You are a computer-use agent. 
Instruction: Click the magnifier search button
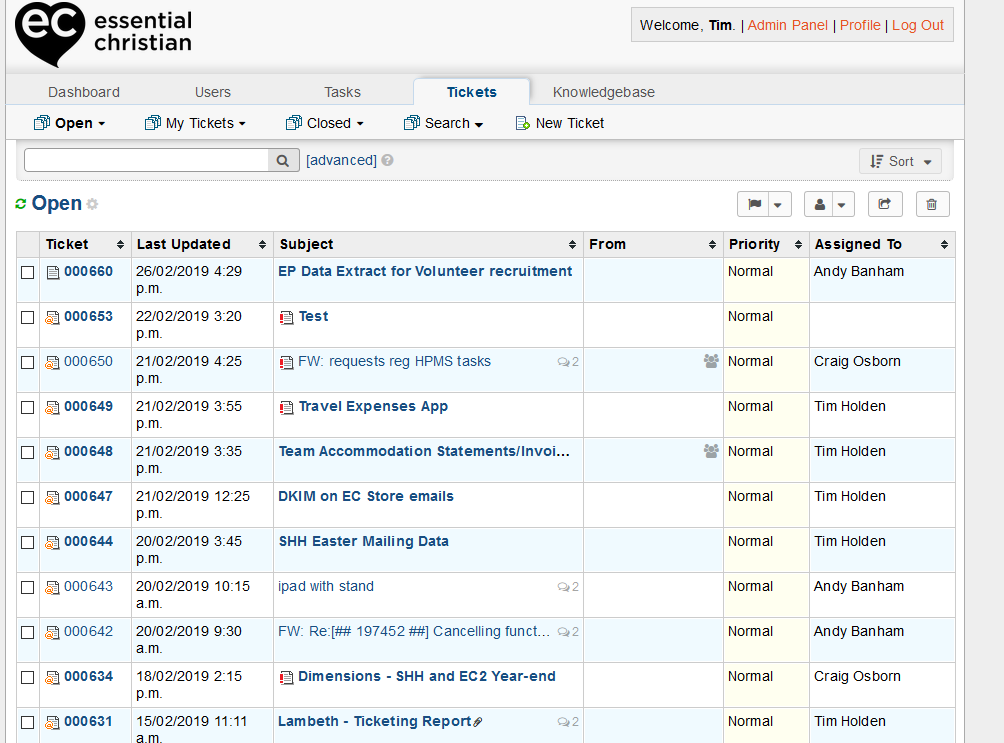[x=283, y=160]
